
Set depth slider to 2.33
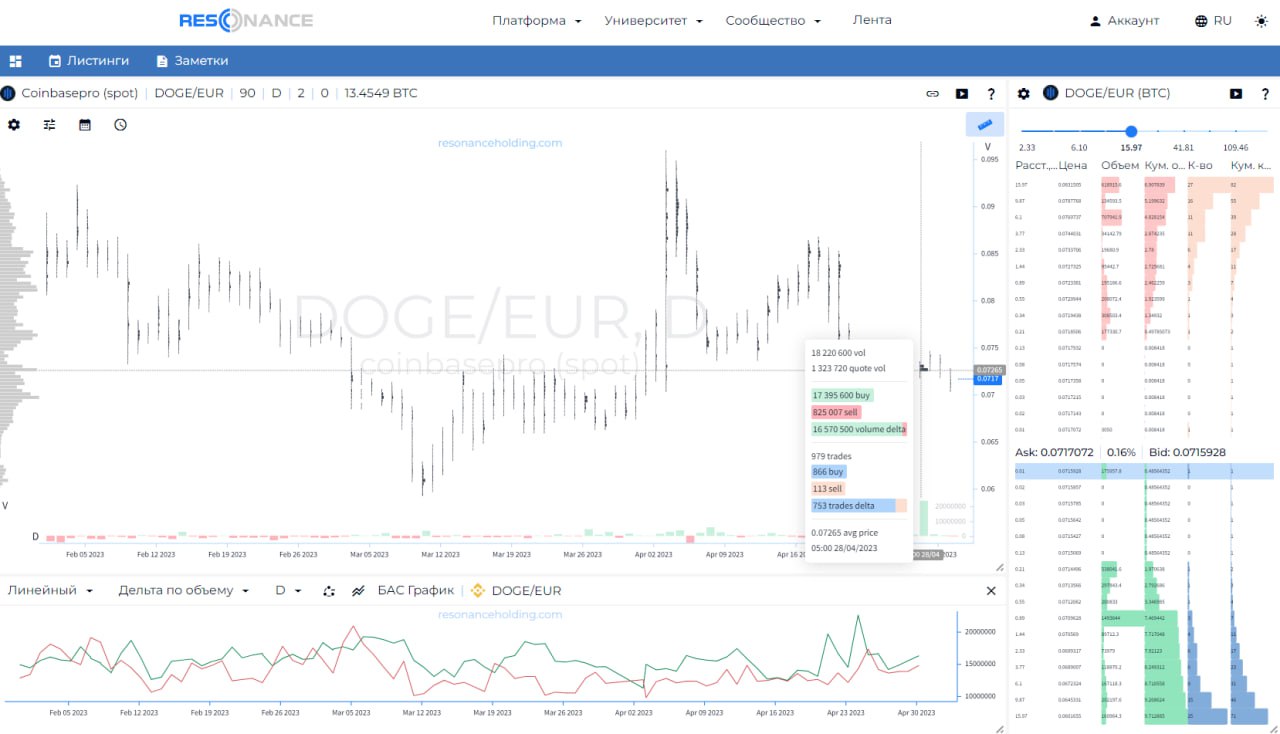1026,148
